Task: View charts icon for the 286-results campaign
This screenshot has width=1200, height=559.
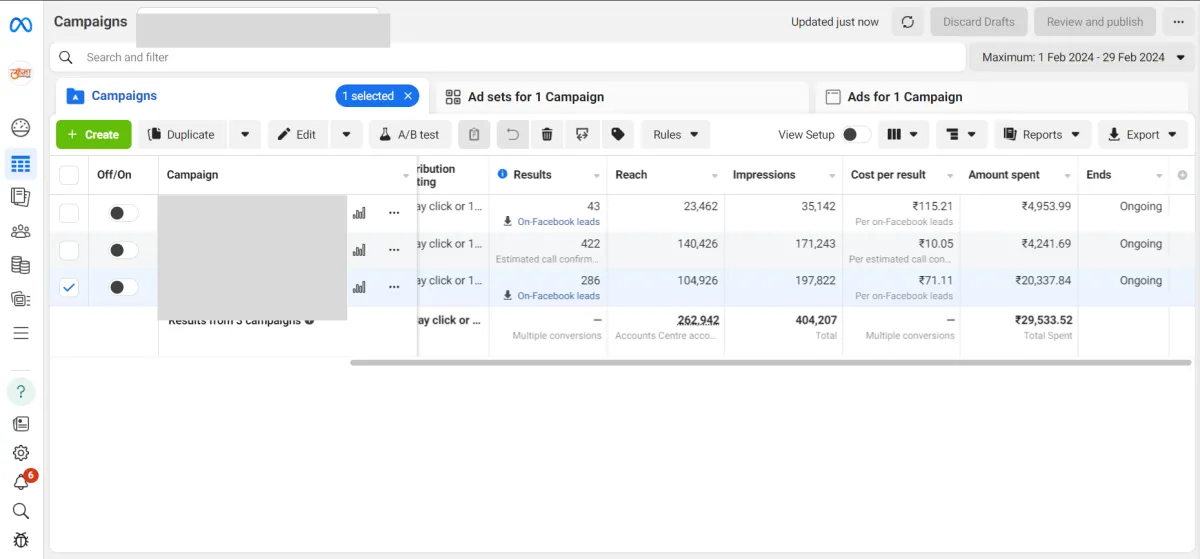Action: [359, 287]
